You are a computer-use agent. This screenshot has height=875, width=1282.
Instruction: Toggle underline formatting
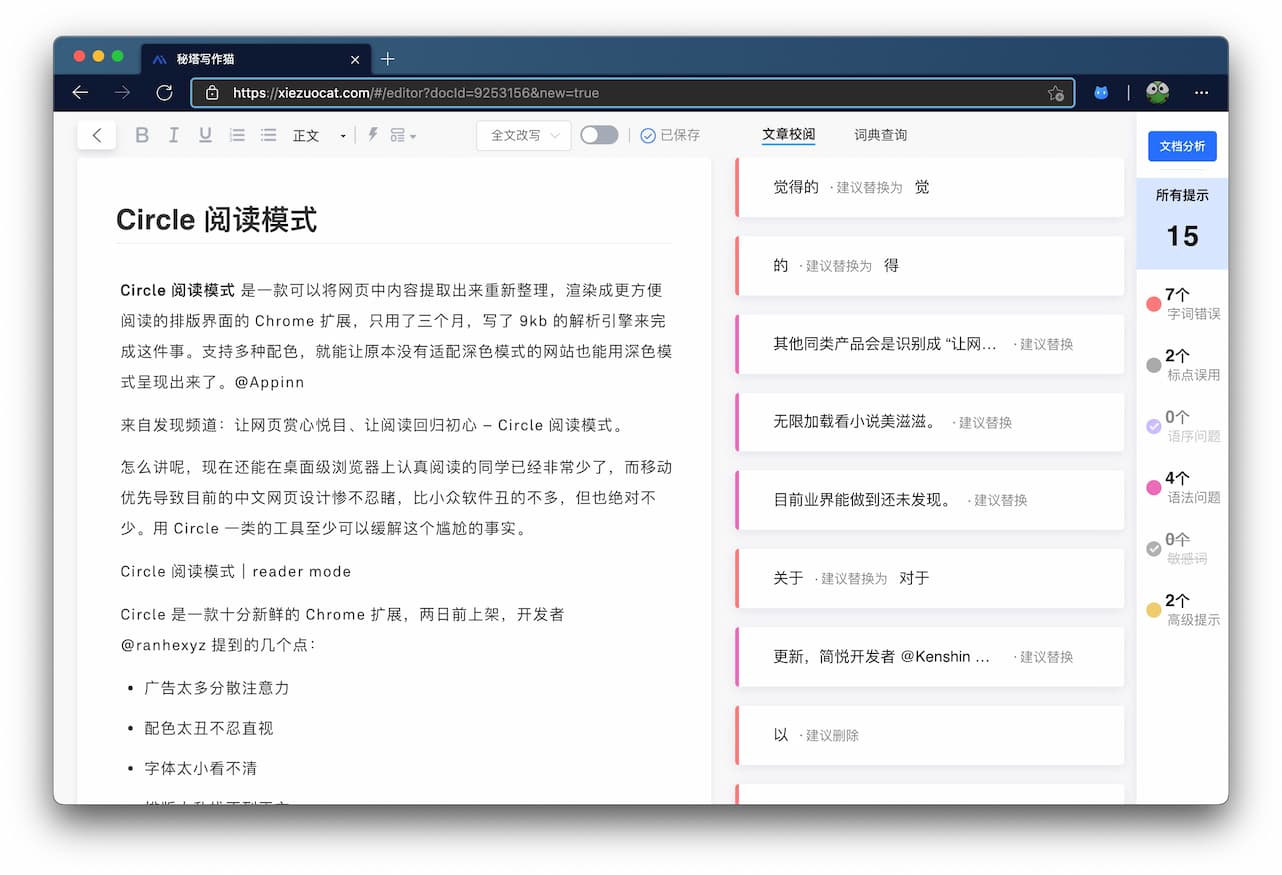(x=205, y=135)
